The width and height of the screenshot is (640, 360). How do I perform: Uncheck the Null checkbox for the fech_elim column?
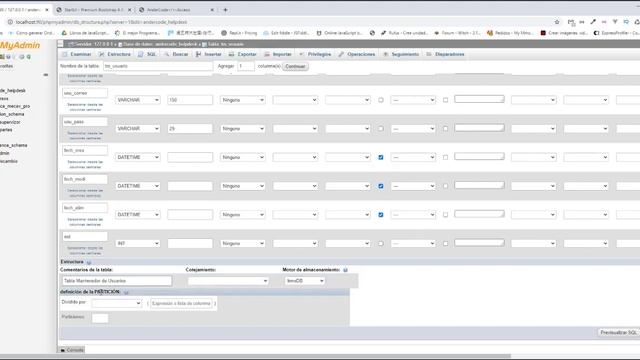381,215
